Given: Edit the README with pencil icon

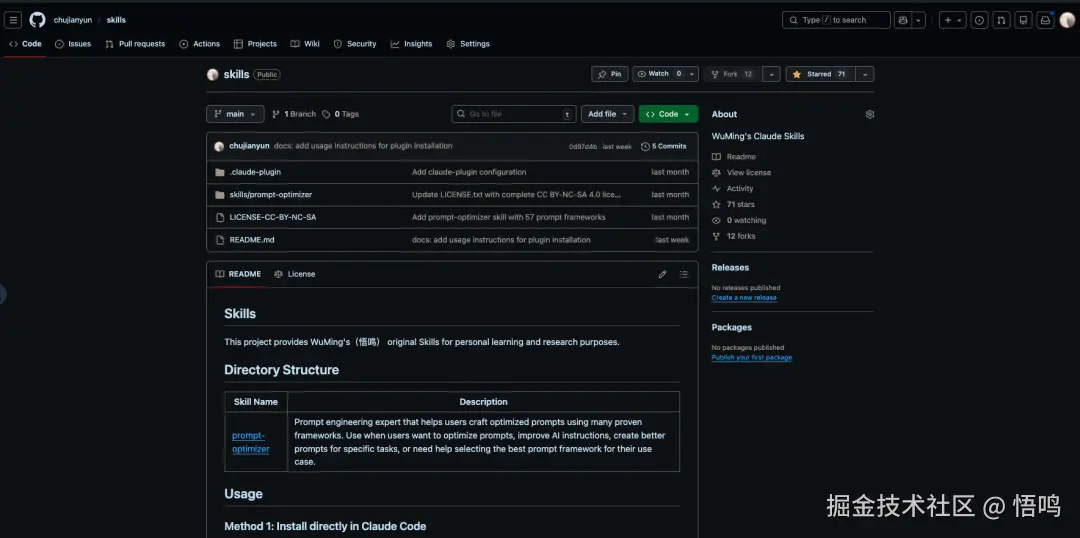Looking at the screenshot, I should tap(662, 274).
